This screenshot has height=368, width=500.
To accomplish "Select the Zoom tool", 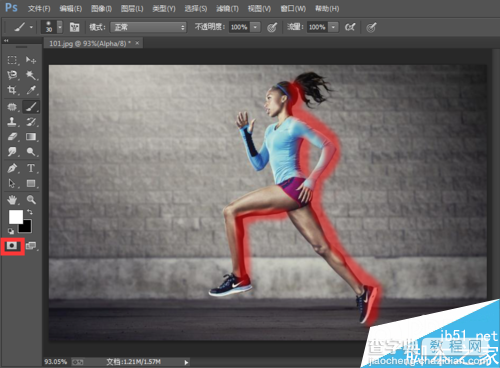I will [31, 200].
